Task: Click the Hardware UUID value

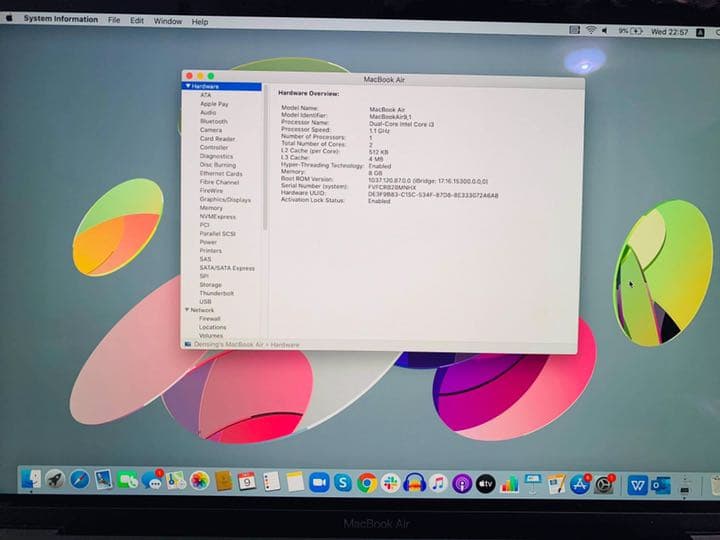Action: point(433,195)
